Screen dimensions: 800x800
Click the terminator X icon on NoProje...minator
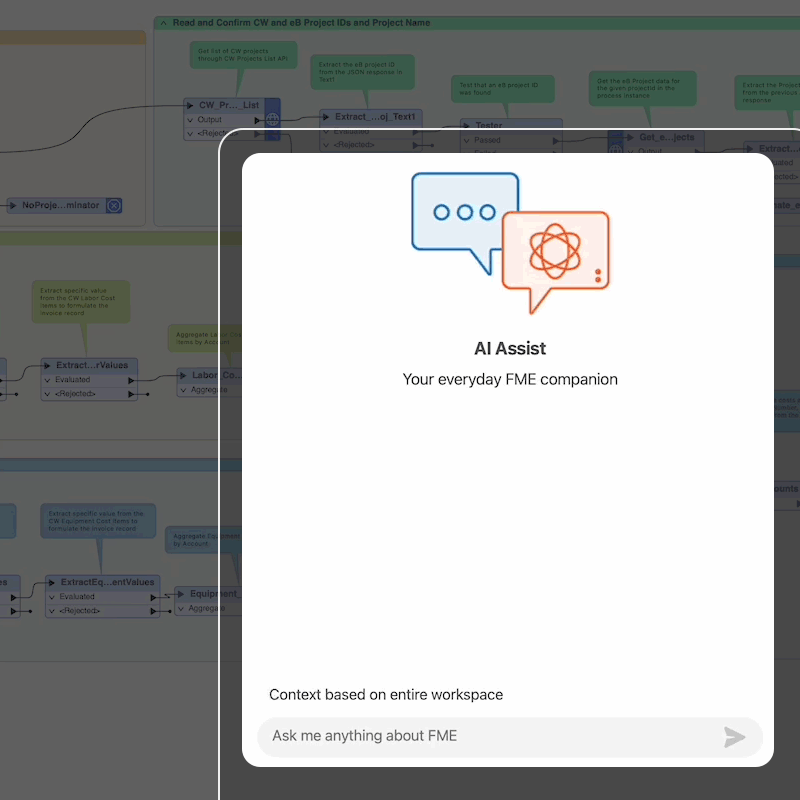(114, 206)
